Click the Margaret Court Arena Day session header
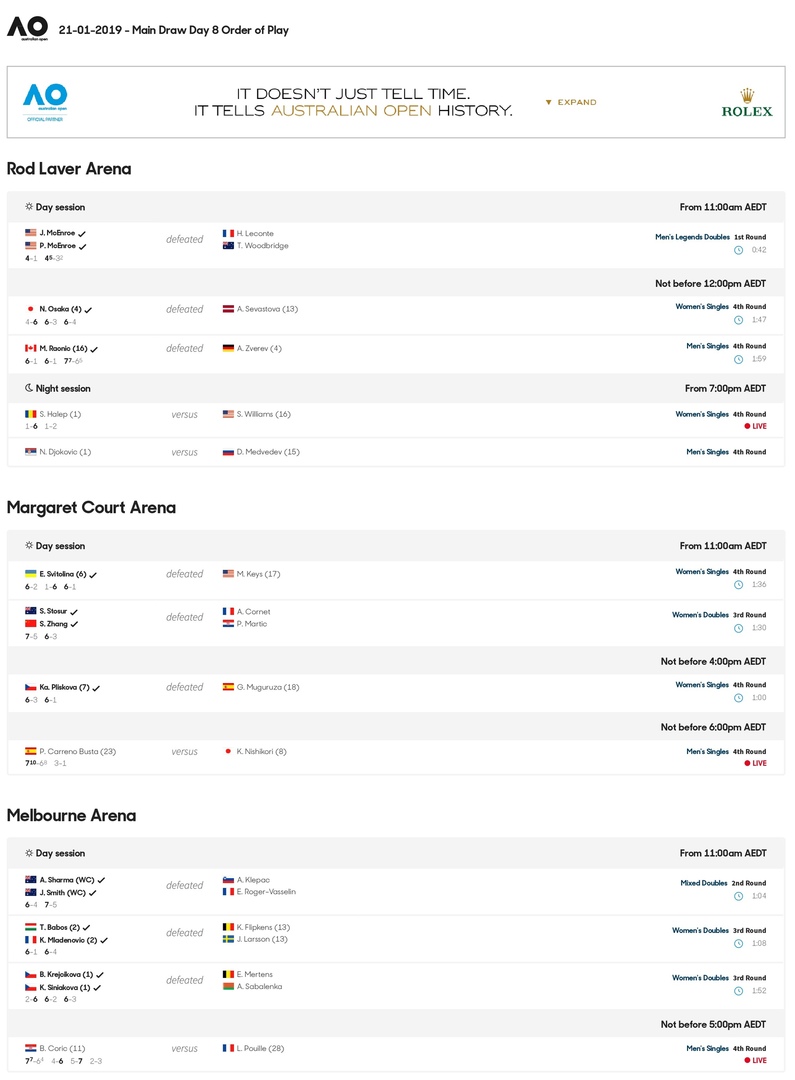Viewport: 795px width, 1080px height. [396, 546]
